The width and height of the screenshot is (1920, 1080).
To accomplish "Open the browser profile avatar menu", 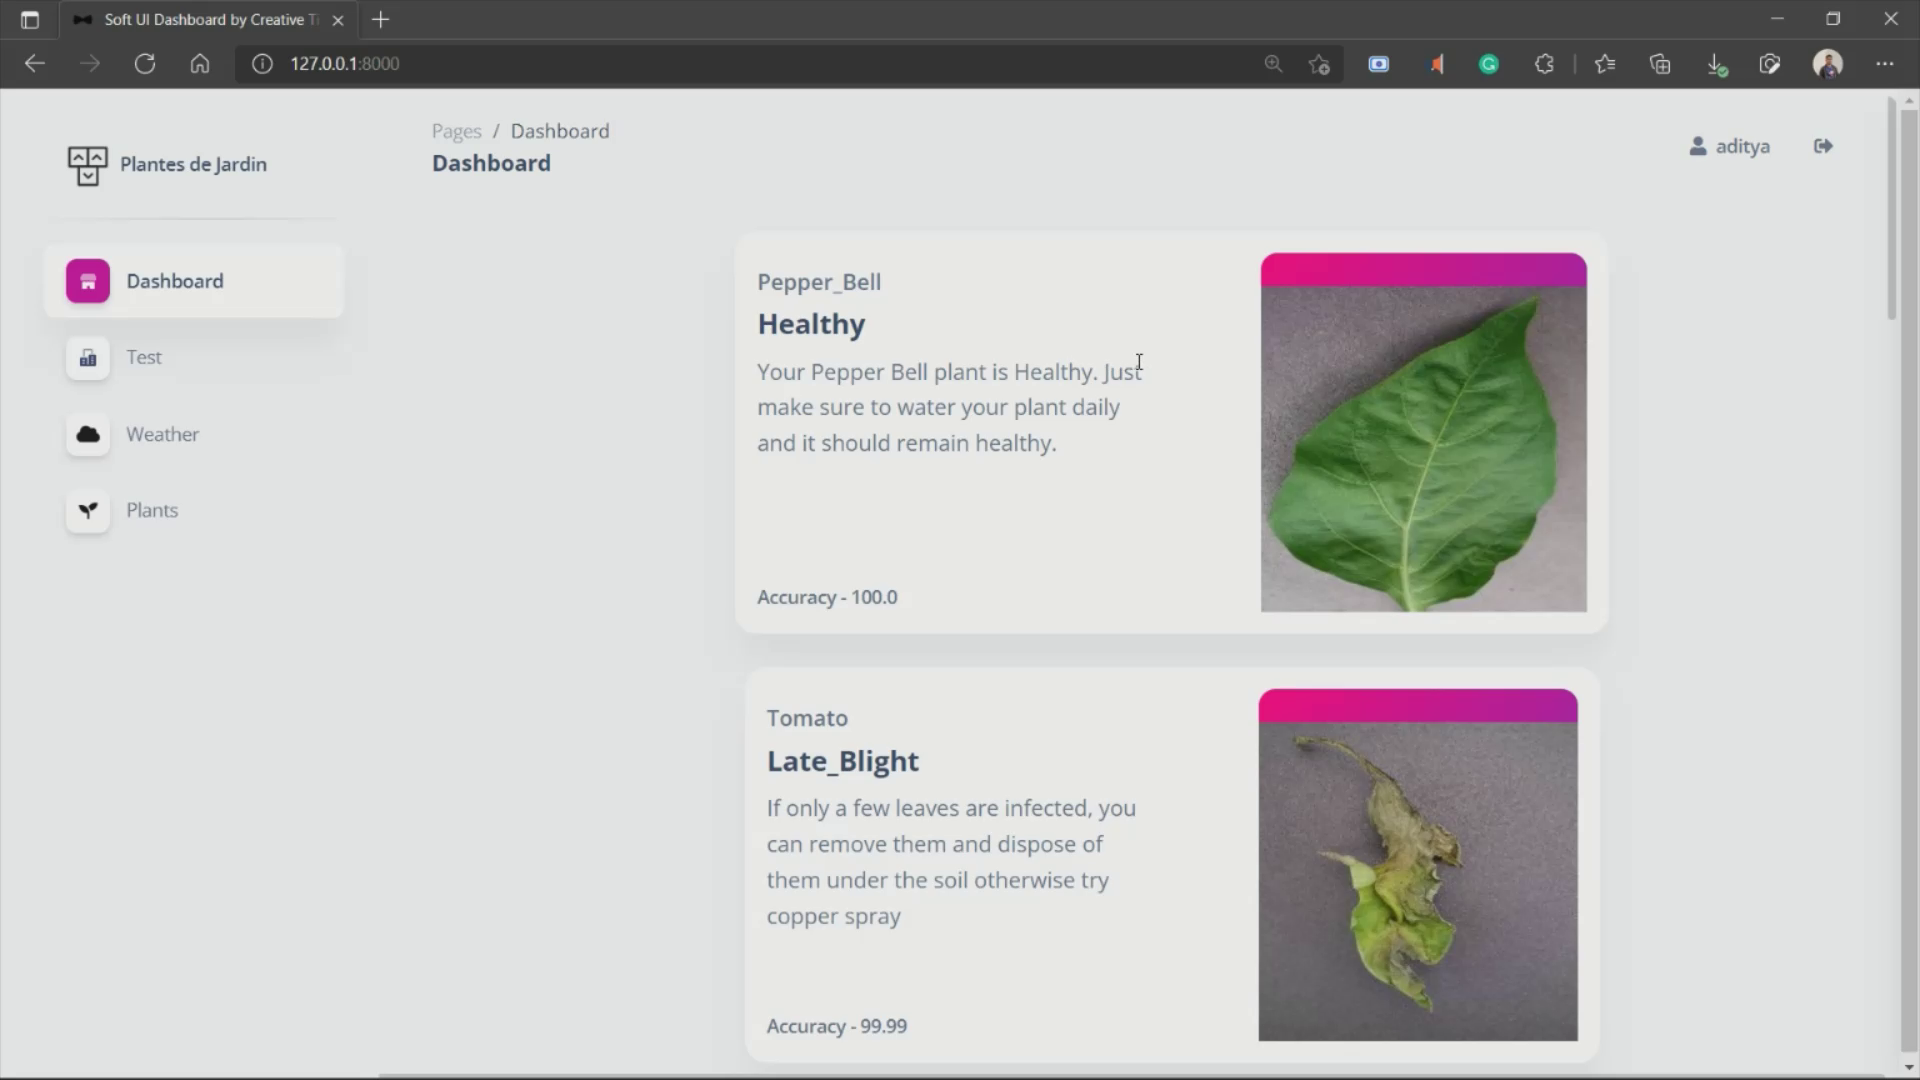I will [1828, 64].
